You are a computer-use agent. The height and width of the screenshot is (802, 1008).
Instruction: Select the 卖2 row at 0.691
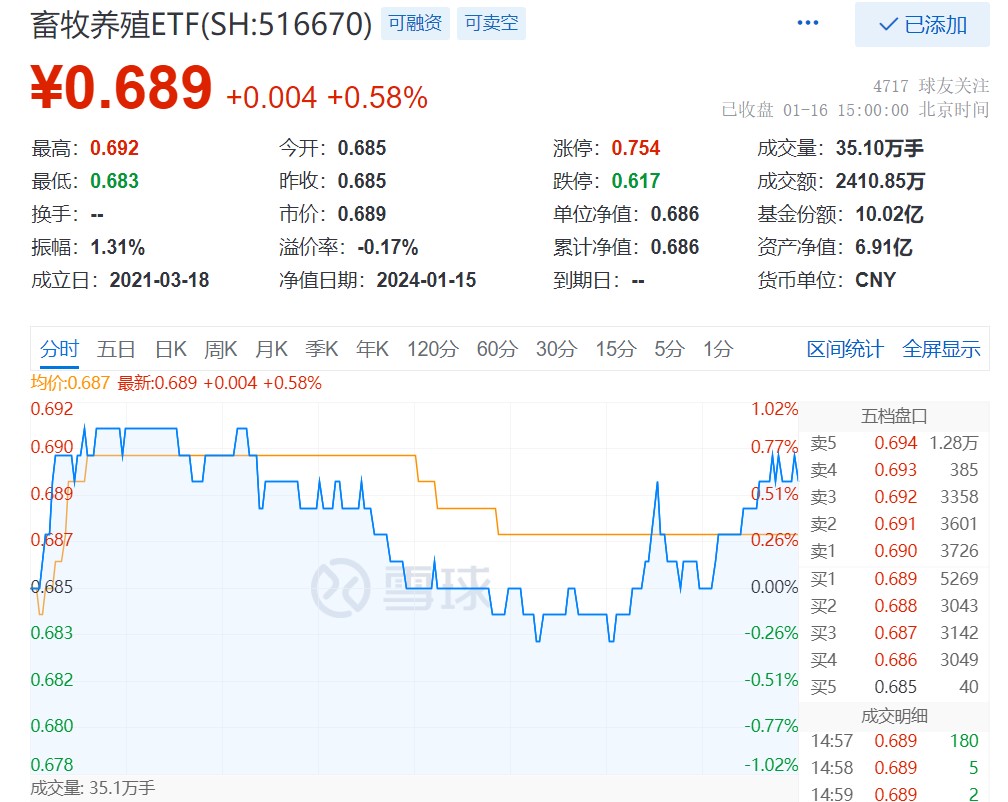coord(894,524)
